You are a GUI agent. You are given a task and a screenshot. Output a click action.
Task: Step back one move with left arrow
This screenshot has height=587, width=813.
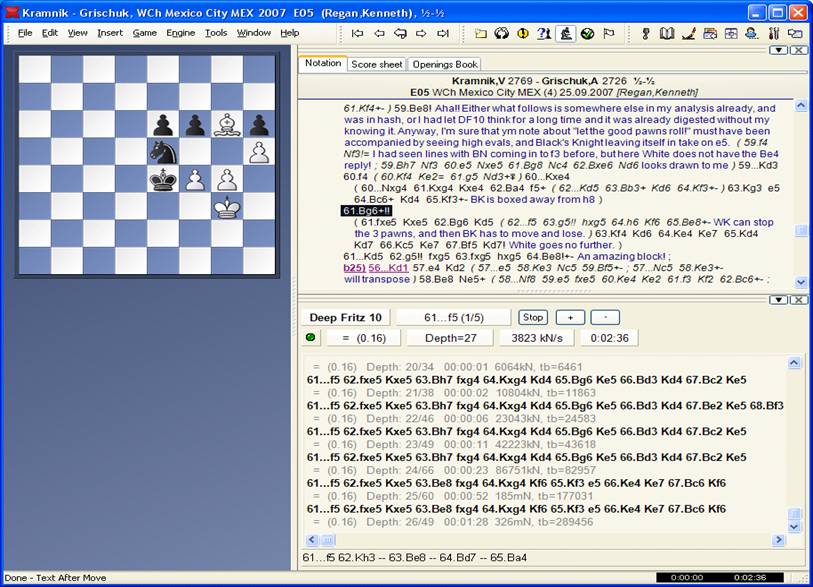pyautogui.click(x=379, y=33)
